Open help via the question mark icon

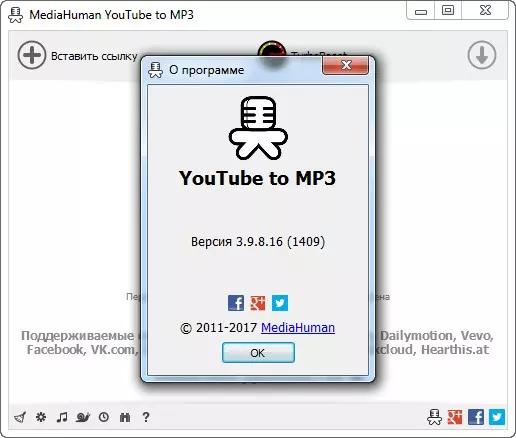pyautogui.click(x=146, y=417)
